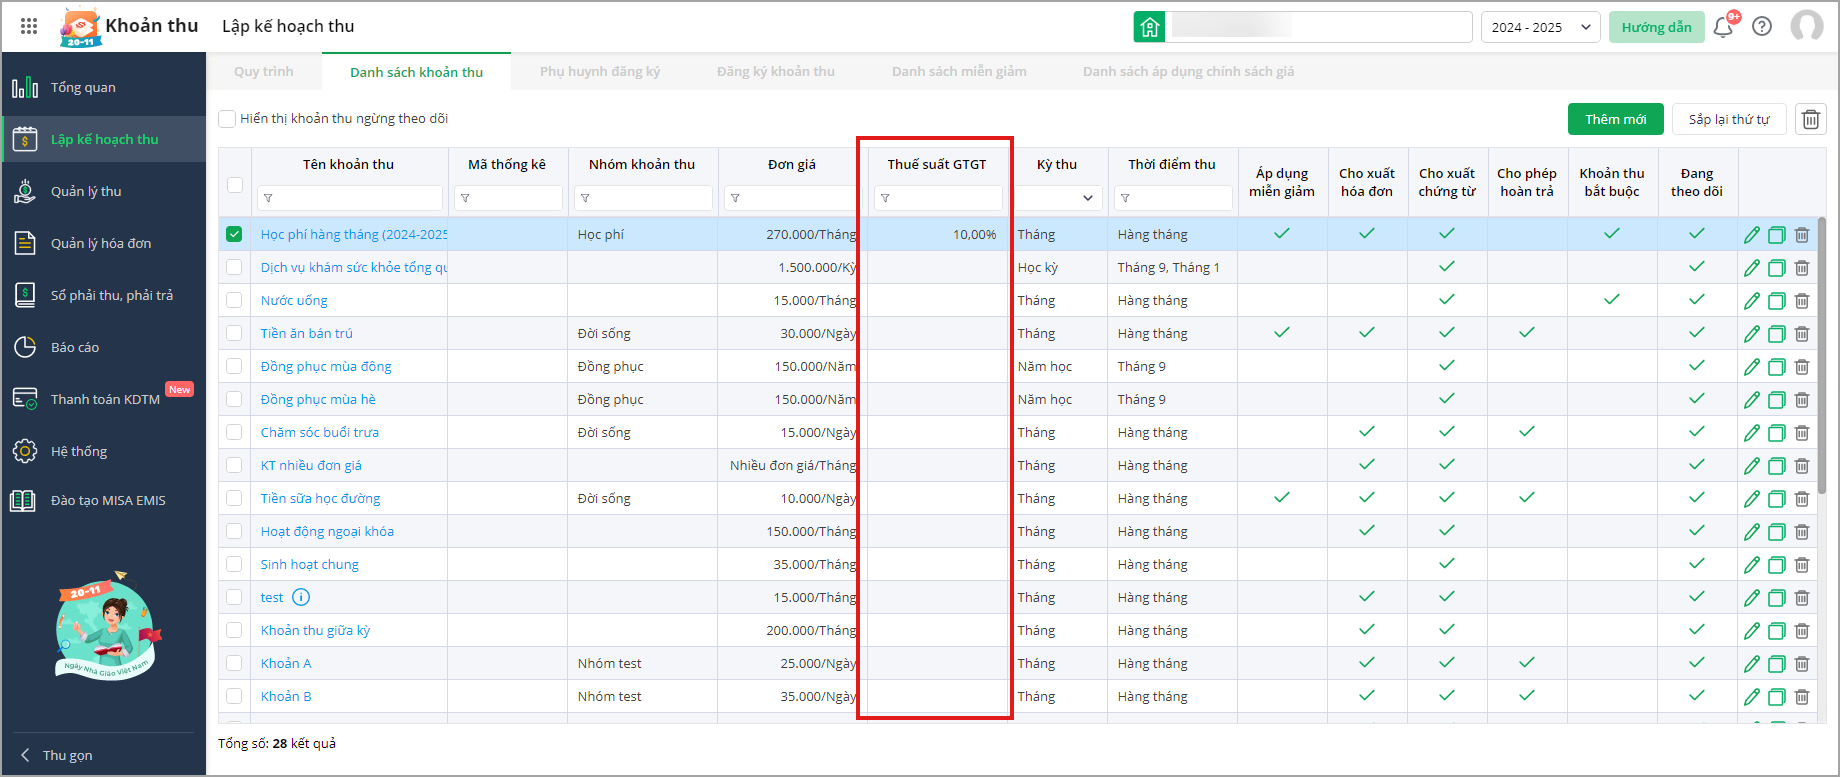
Task: Click trash icon beside Sắp lại thứ tự
Action: (1811, 119)
